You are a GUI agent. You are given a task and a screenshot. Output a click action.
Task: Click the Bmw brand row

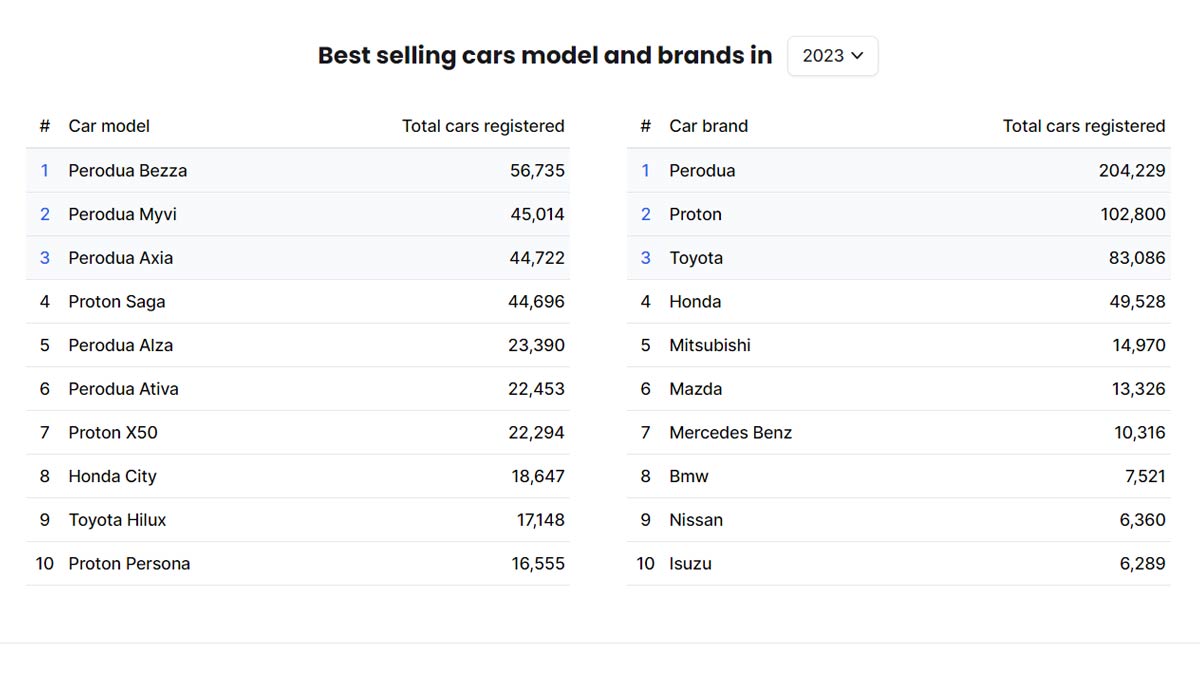pyautogui.click(x=689, y=476)
